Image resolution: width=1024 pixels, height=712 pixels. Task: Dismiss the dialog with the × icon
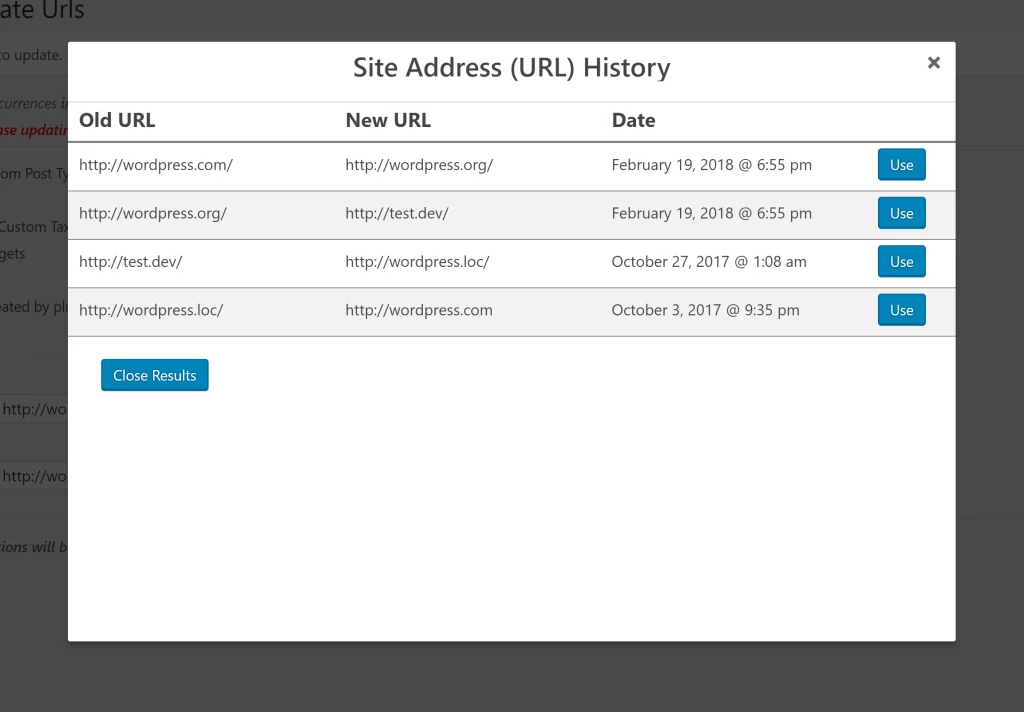coord(933,62)
